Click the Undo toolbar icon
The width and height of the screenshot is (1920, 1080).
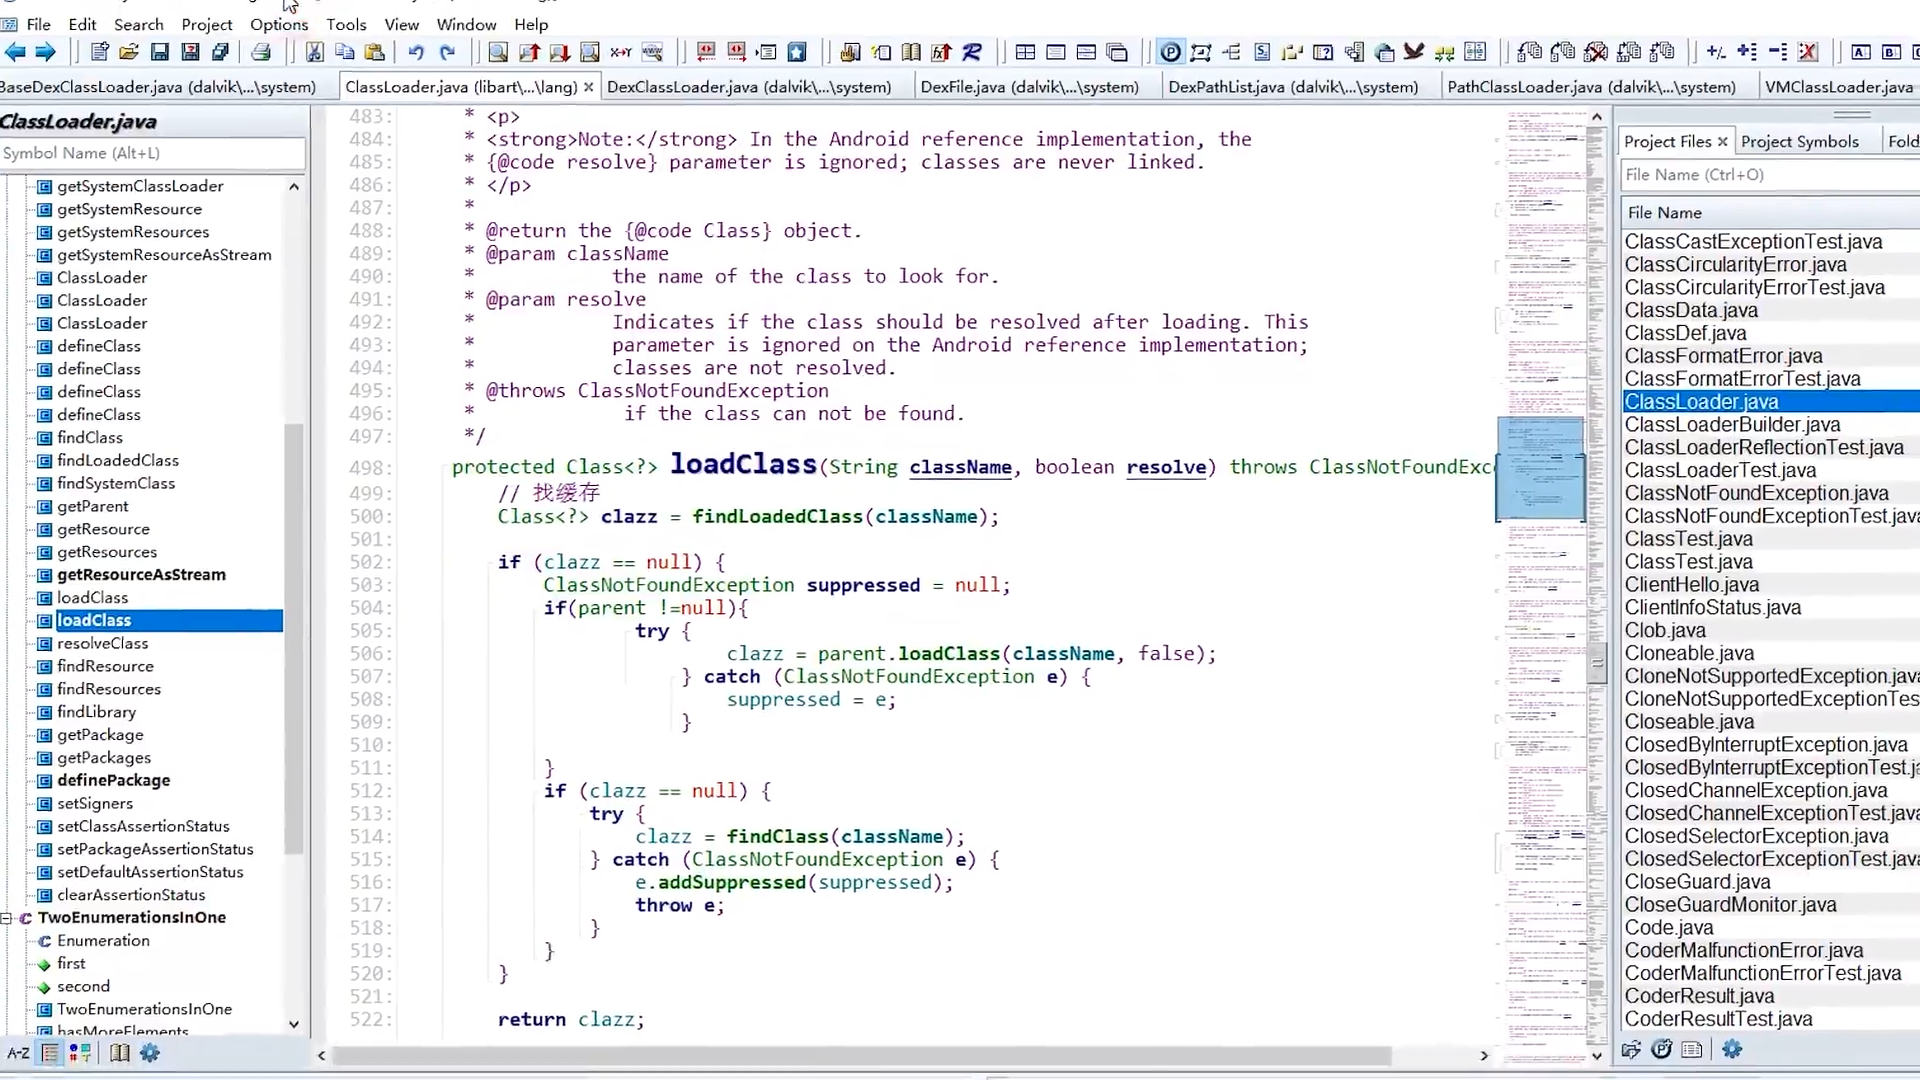click(416, 52)
